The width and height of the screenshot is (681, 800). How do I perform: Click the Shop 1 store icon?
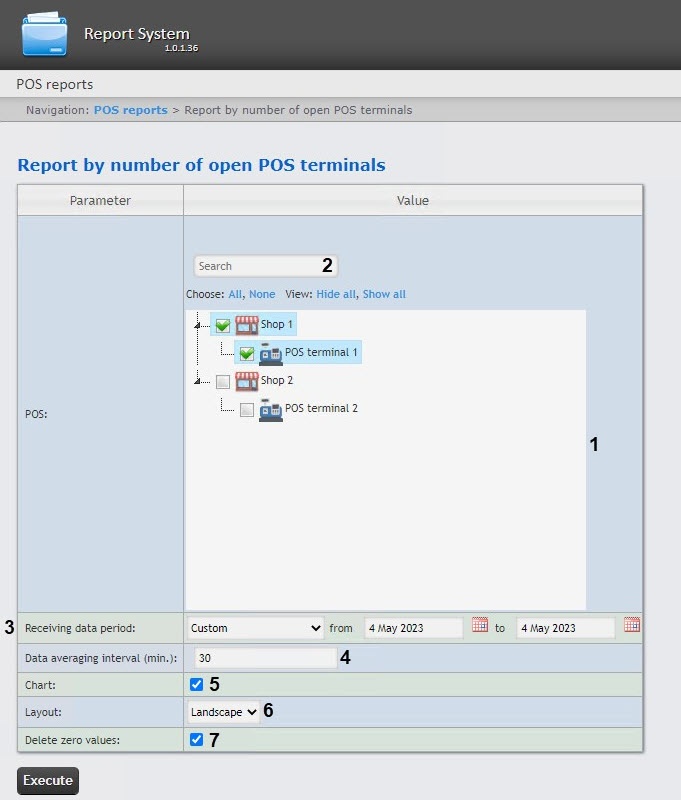[x=246, y=325]
